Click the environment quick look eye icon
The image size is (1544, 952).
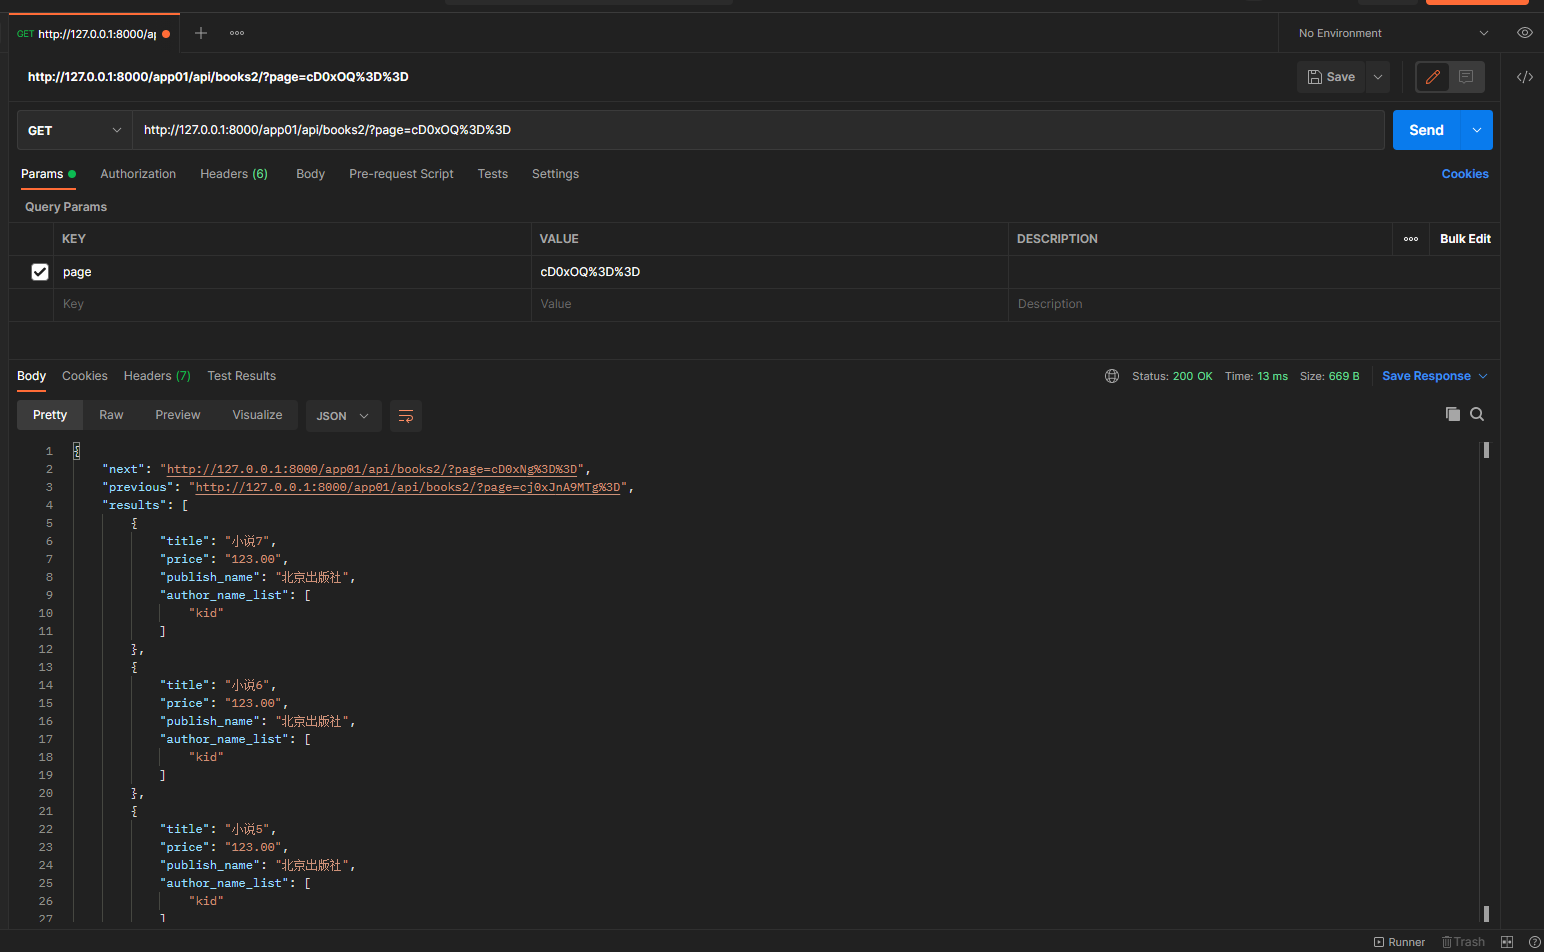click(1524, 33)
